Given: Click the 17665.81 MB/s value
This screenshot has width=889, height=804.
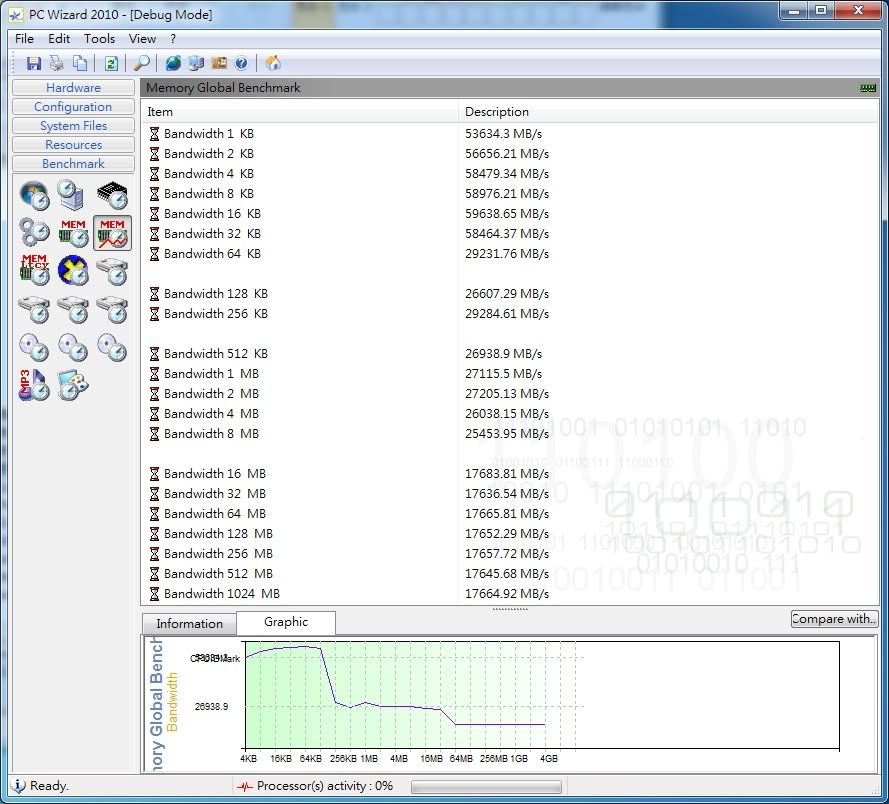Looking at the screenshot, I should [507, 514].
